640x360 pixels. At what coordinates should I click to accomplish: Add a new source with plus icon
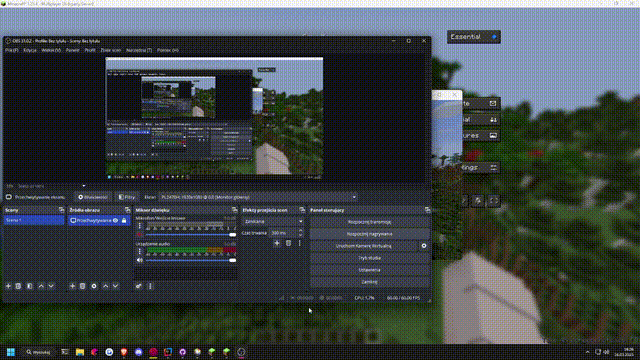(x=72, y=286)
